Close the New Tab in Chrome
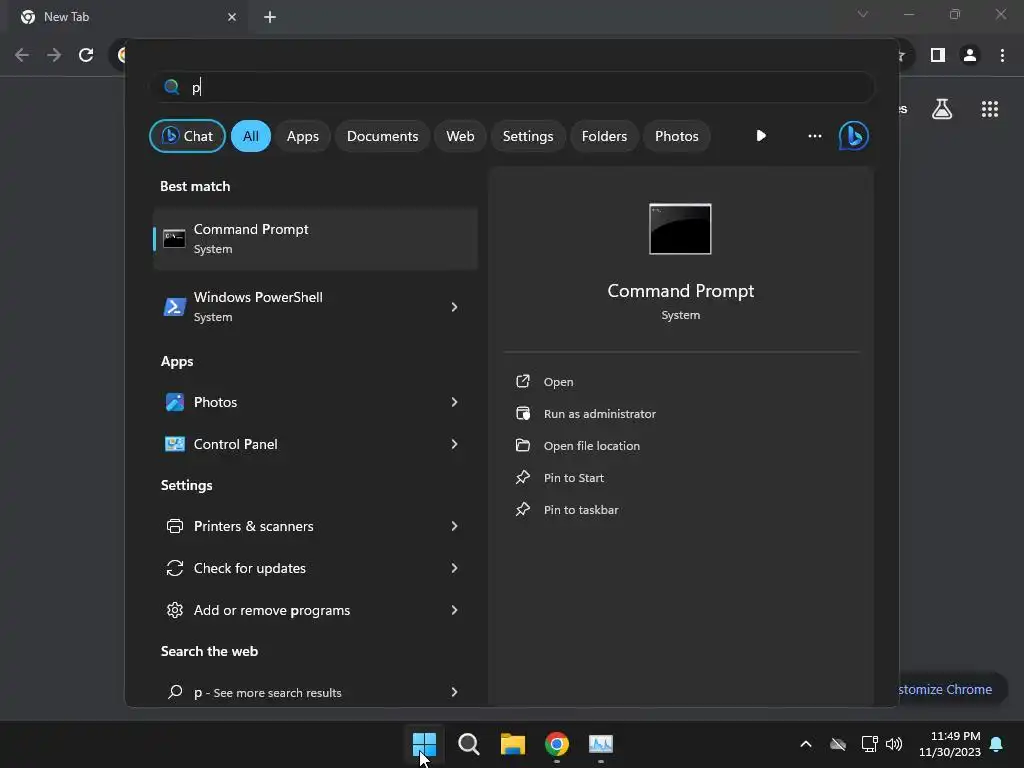This screenshot has height=768, width=1024. [x=232, y=17]
